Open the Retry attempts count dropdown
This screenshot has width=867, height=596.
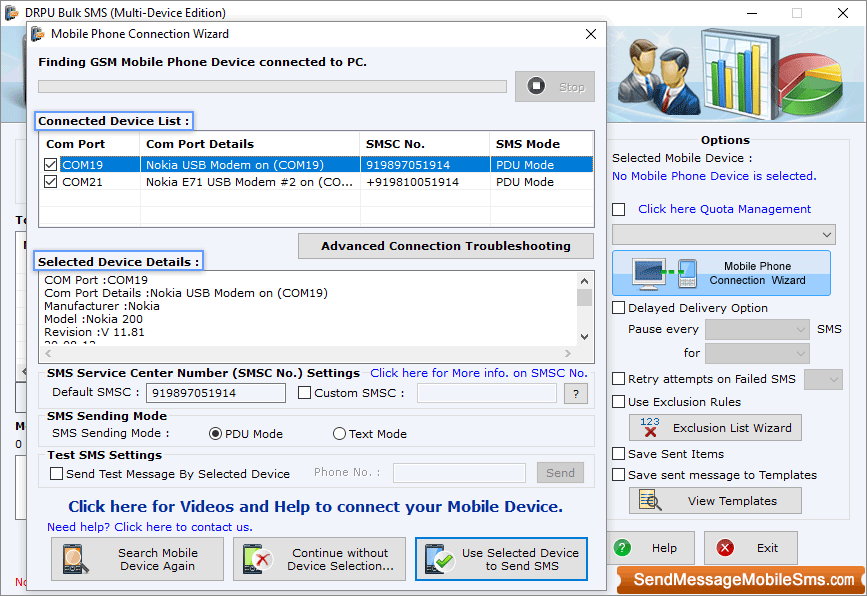click(823, 379)
